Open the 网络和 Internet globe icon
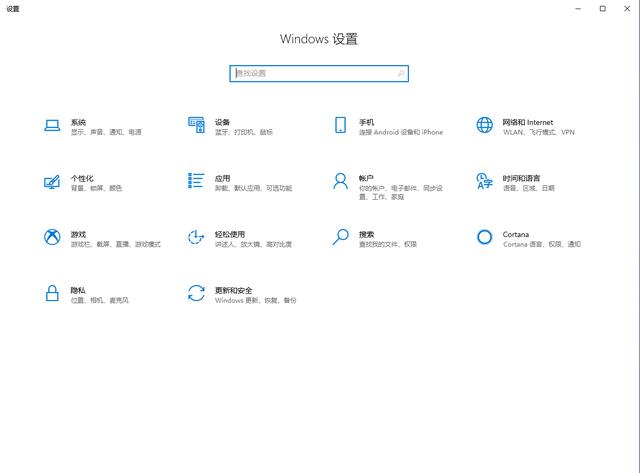This screenshot has height=473, width=640. [484, 125]
